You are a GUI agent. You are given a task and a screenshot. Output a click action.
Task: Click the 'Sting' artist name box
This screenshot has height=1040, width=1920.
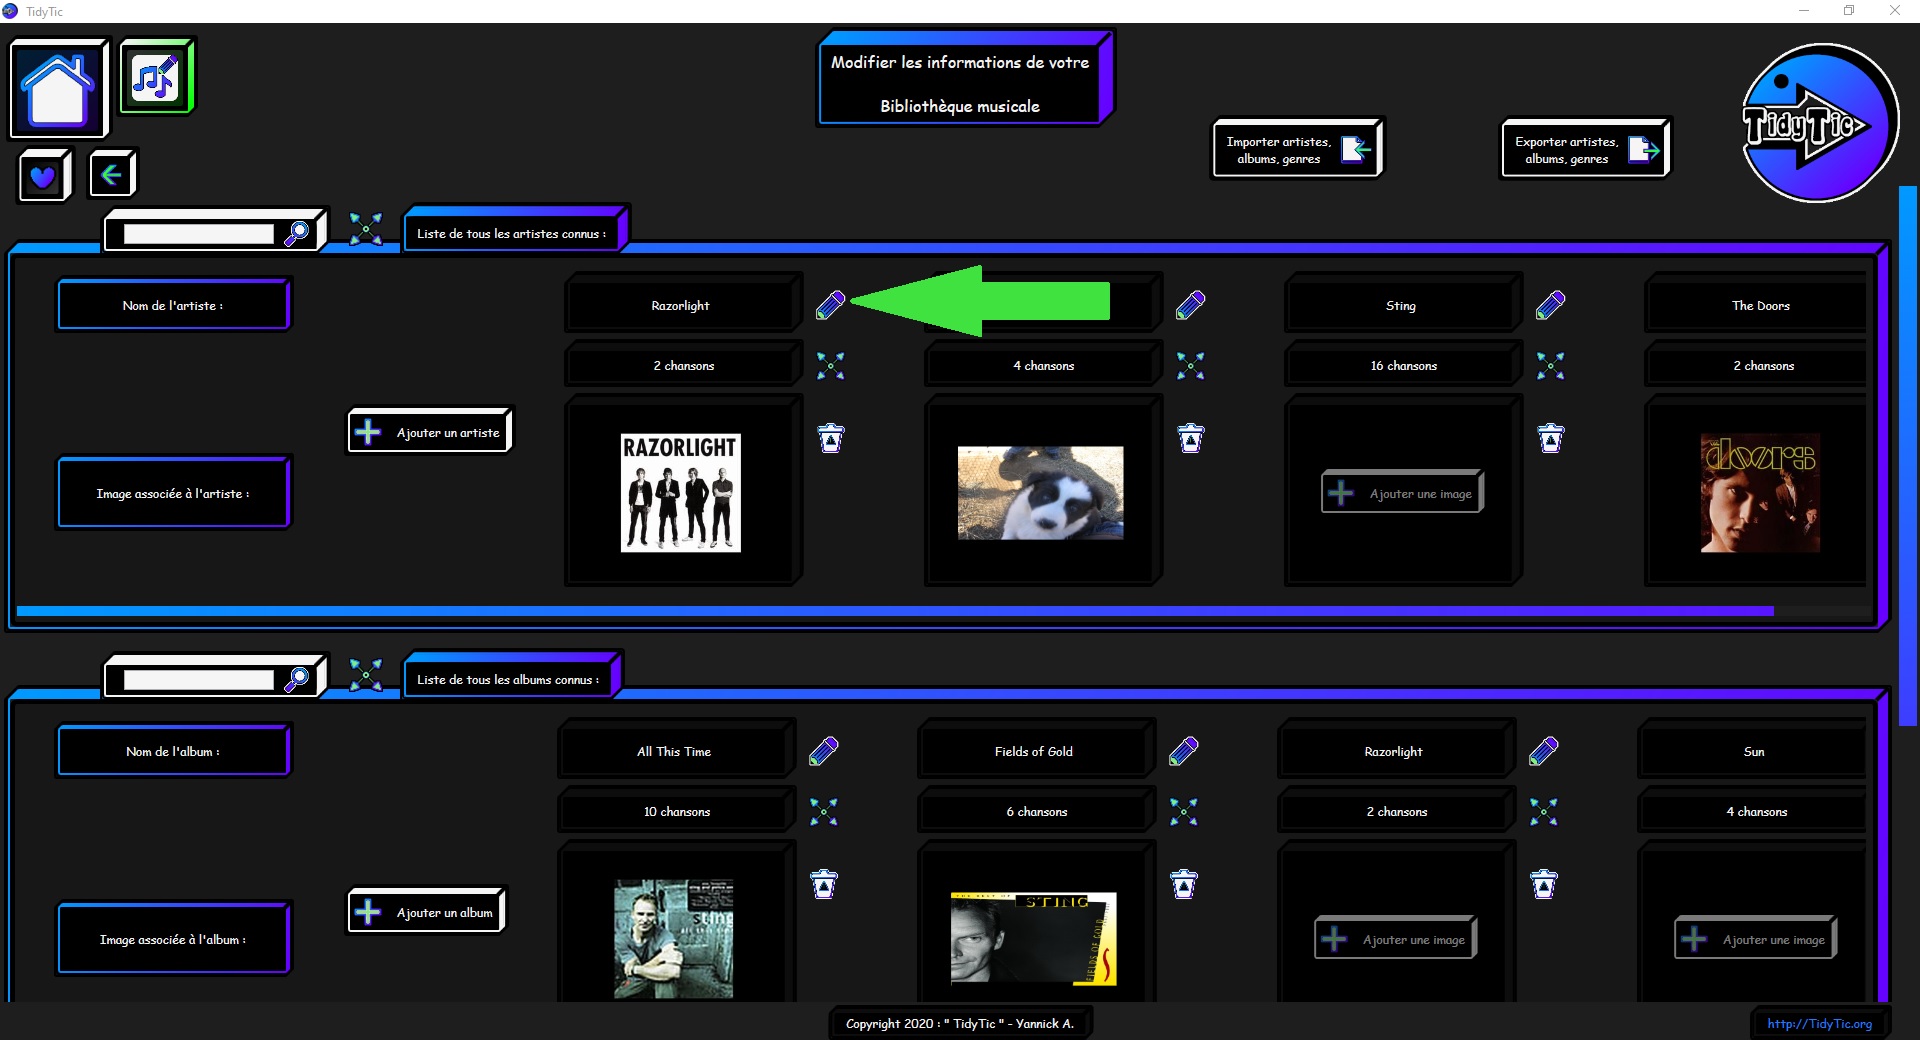click(x=1403, y=303)
